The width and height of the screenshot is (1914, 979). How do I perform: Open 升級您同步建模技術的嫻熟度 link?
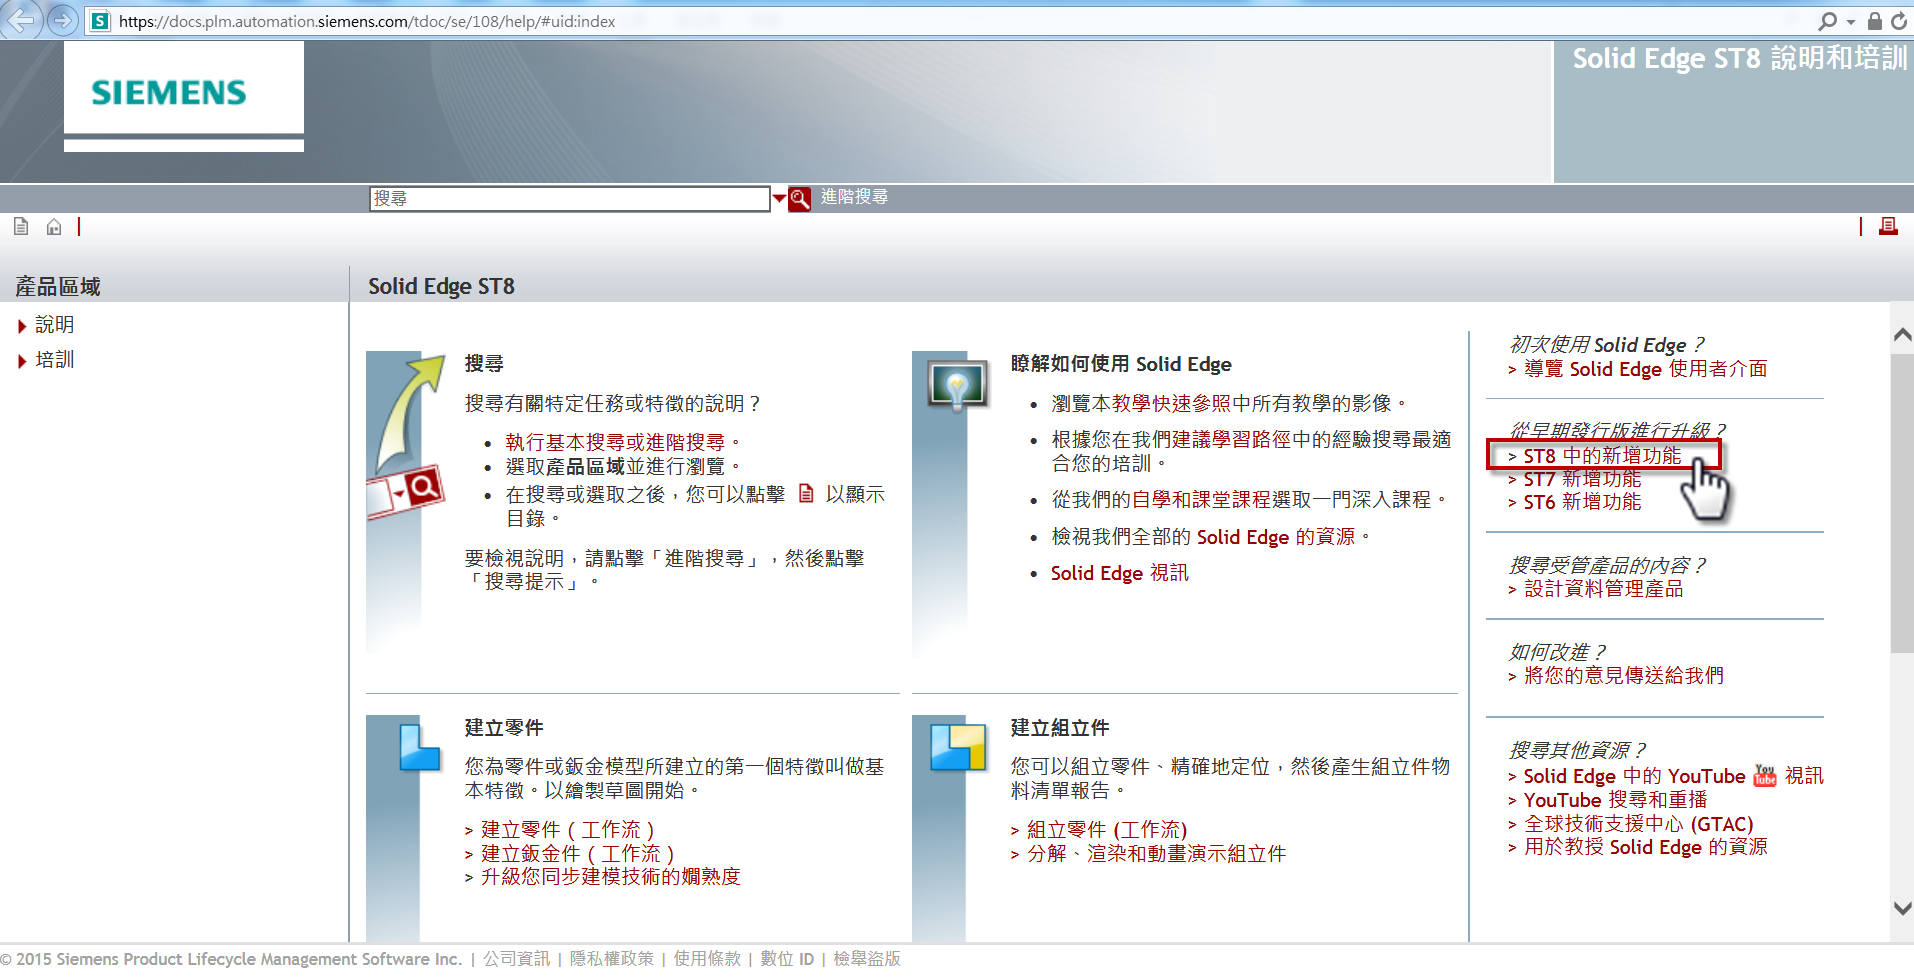(611, 877)
